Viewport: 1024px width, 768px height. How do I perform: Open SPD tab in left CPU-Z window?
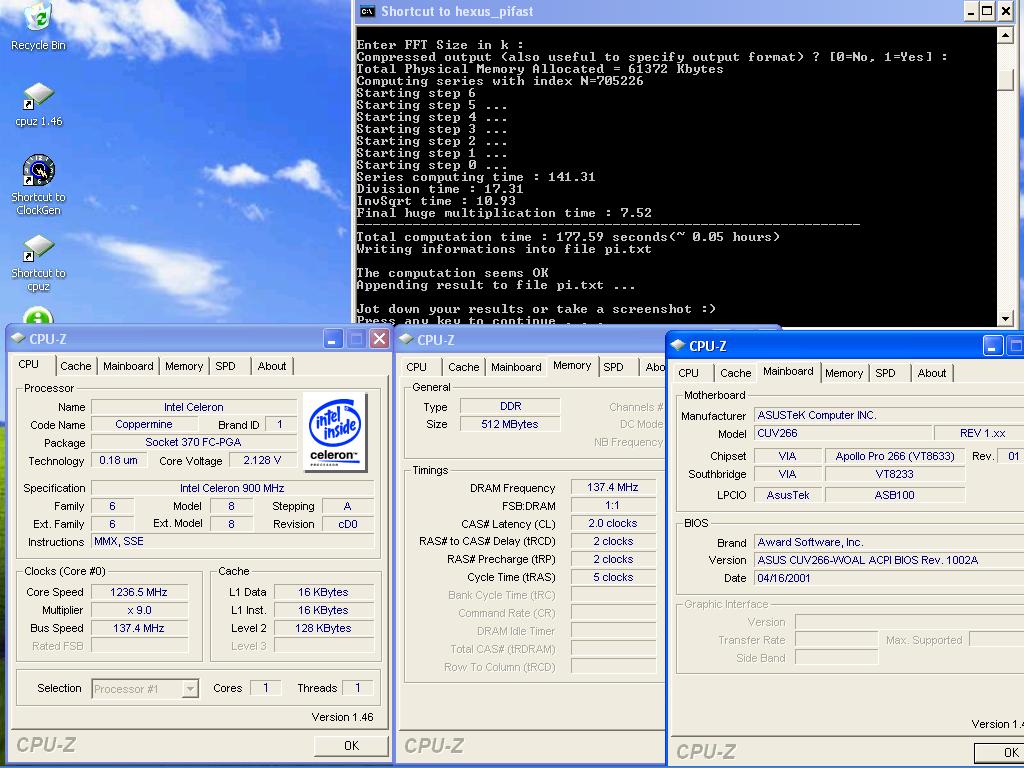(225, 366)
